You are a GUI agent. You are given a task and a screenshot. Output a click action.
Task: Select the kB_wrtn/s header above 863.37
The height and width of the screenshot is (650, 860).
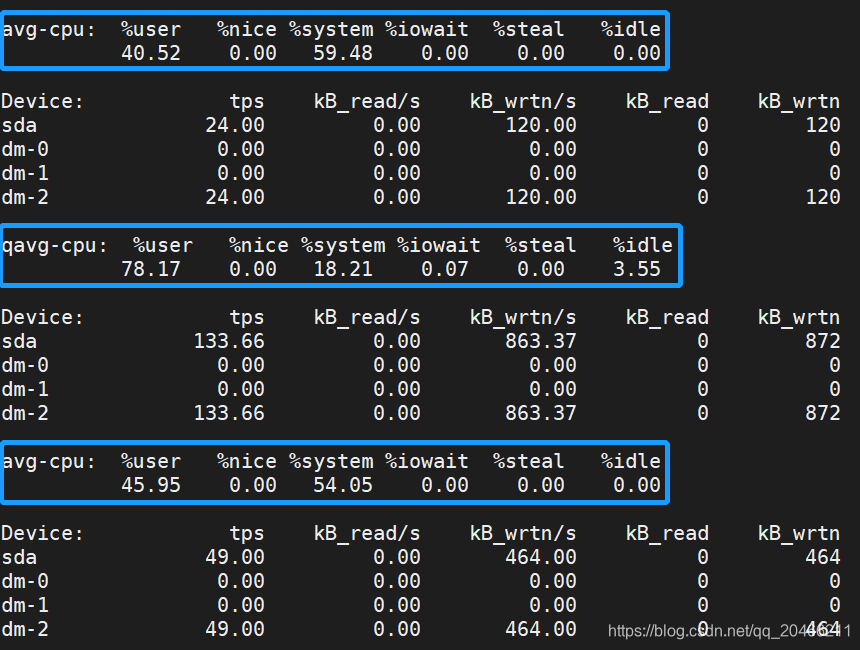click(x=523, y=319)
